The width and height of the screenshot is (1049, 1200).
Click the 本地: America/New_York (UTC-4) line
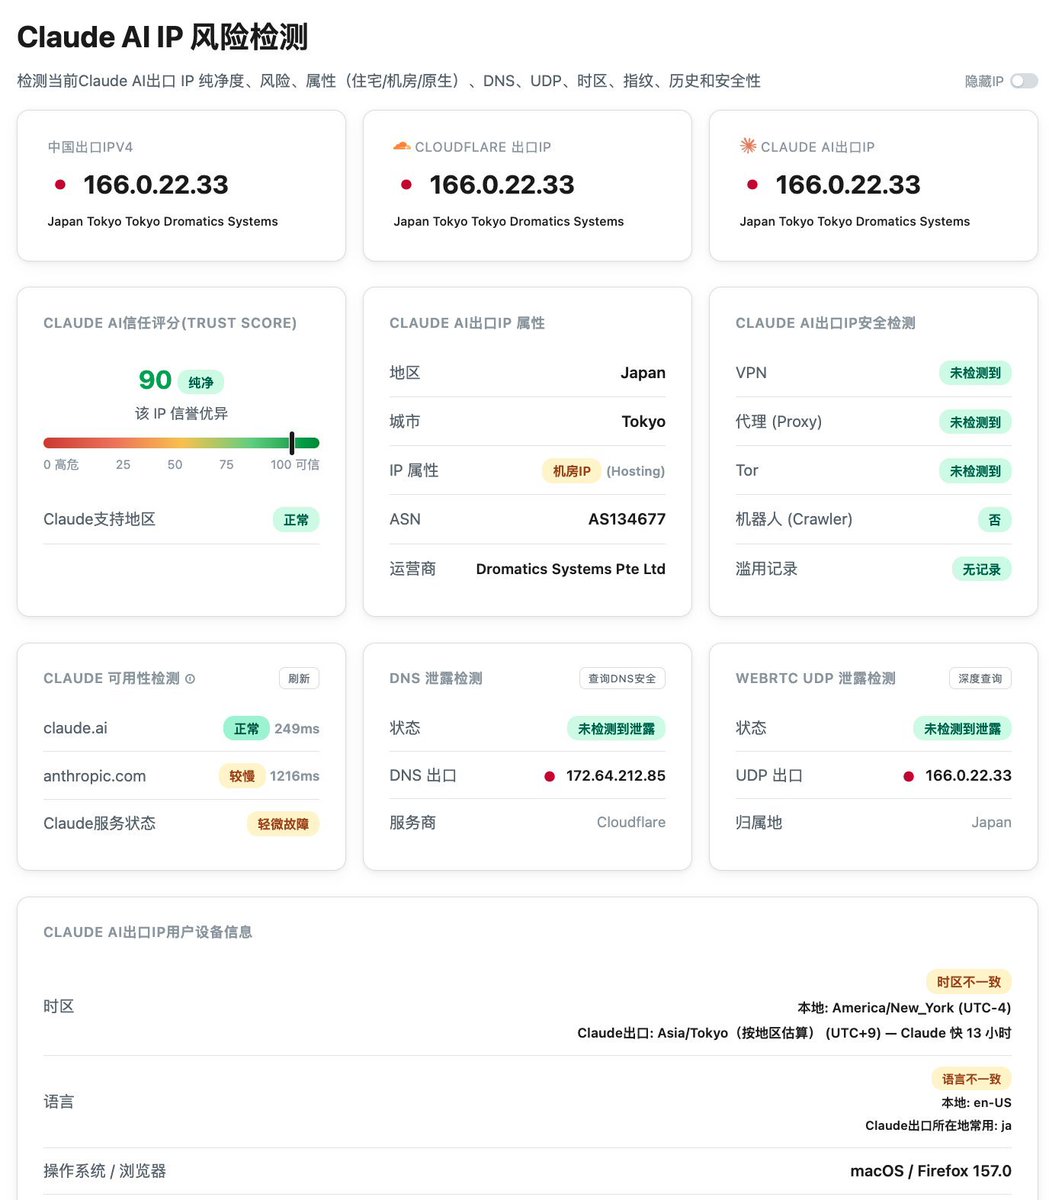(904, 1008)
